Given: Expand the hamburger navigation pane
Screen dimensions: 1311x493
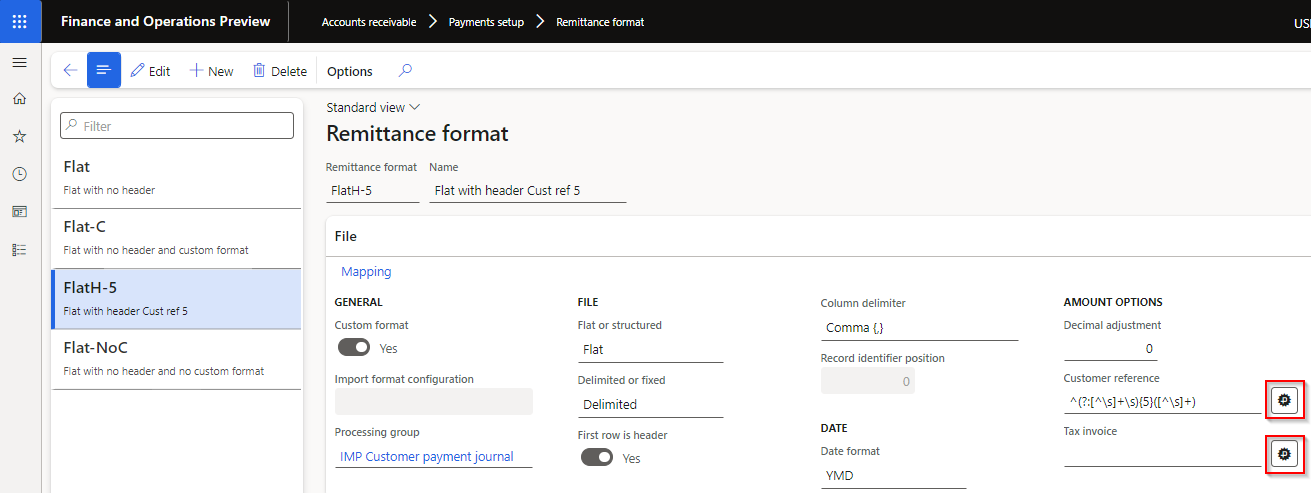Looking at the screenshot, I should (19, 63).
